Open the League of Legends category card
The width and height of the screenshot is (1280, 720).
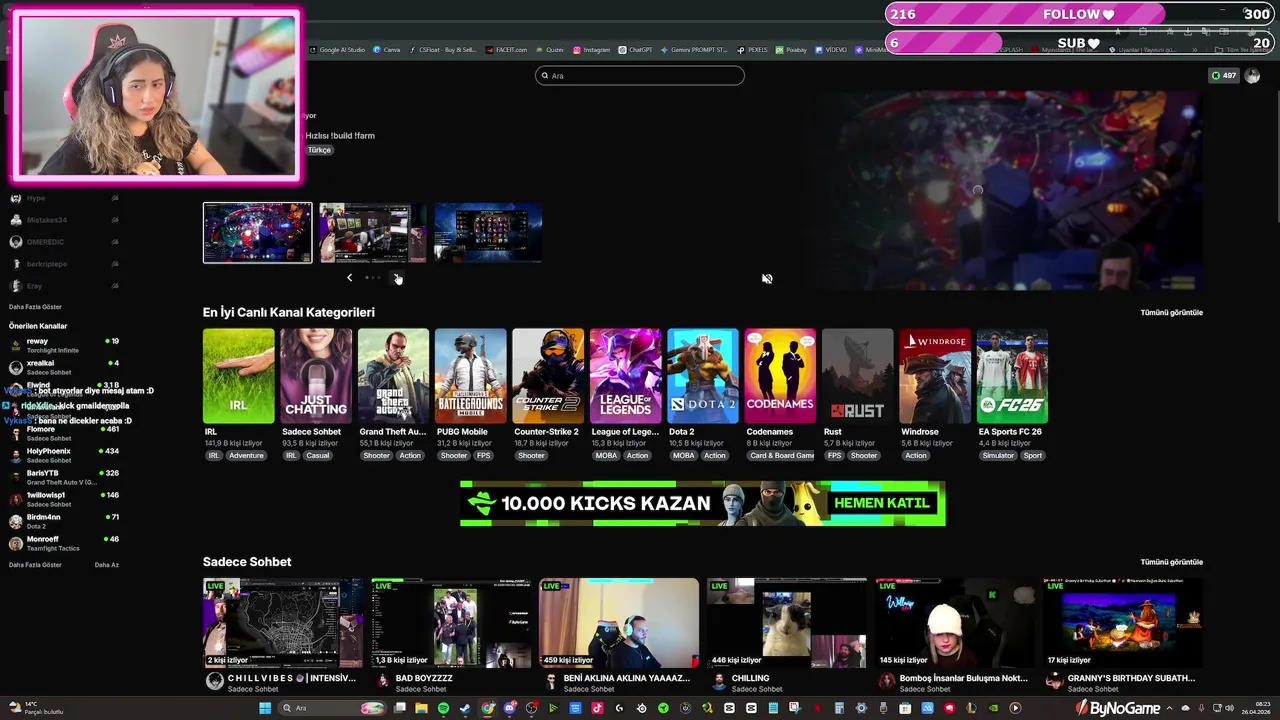tap(625, 376)
